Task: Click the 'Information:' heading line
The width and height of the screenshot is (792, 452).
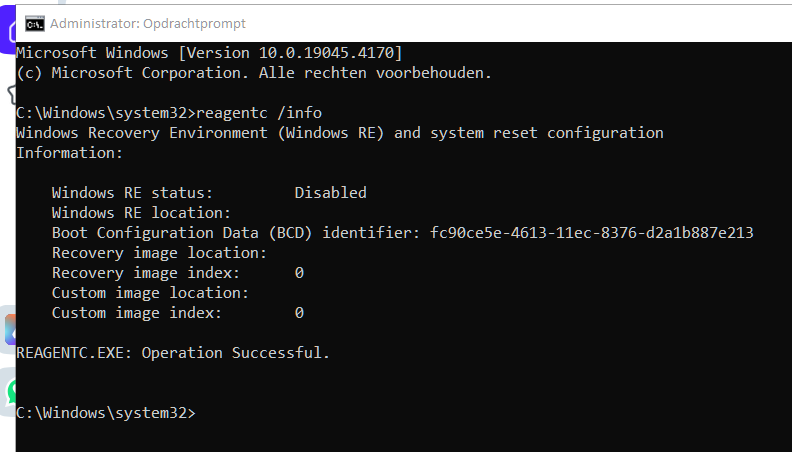Action: 70,152
